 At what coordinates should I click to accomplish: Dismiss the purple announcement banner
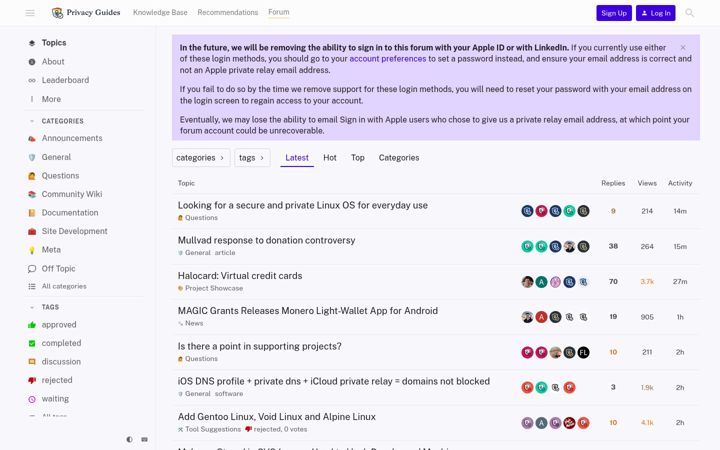(683, 47)
